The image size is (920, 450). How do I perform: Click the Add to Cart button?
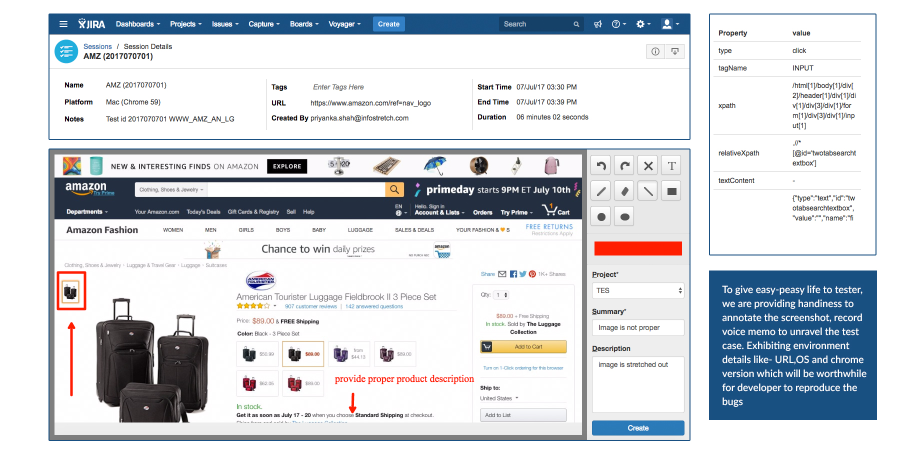click(x=523, y=347)
